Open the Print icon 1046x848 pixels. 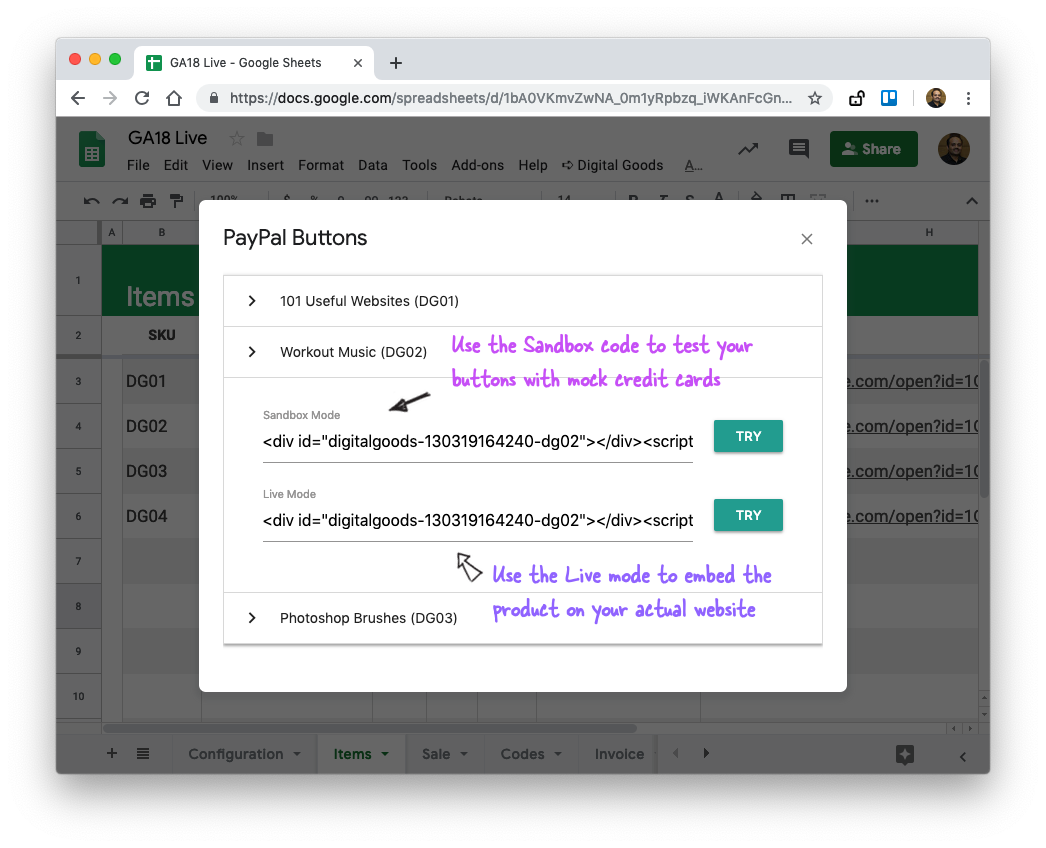coord(148,201)
